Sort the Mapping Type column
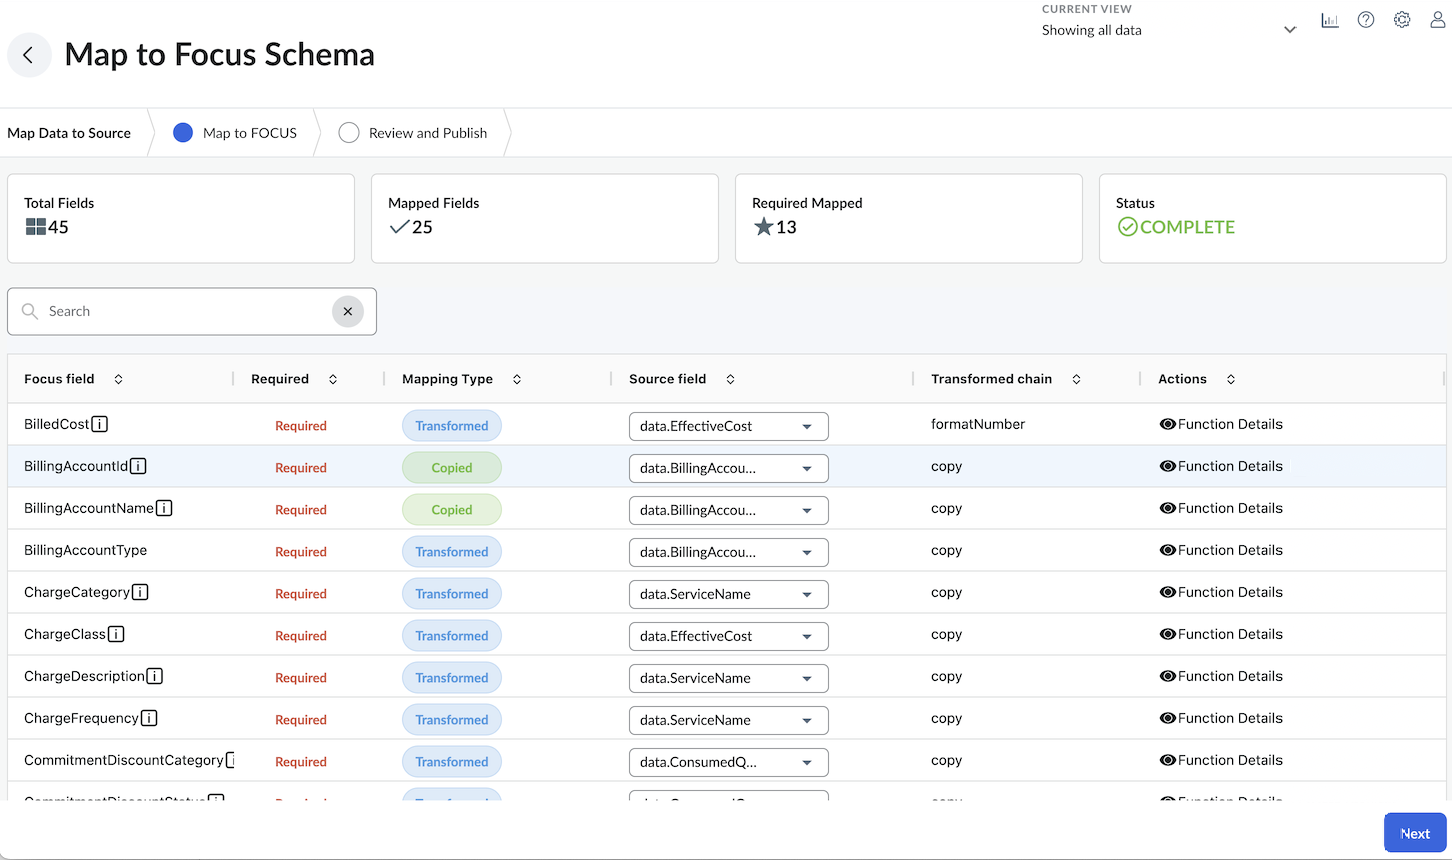The image size is (1452, 860). tap(517, 379)
